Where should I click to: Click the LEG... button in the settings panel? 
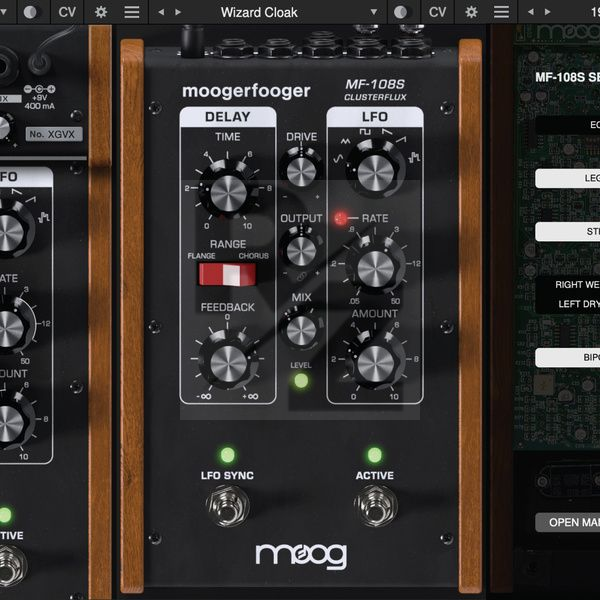point(567,178)
